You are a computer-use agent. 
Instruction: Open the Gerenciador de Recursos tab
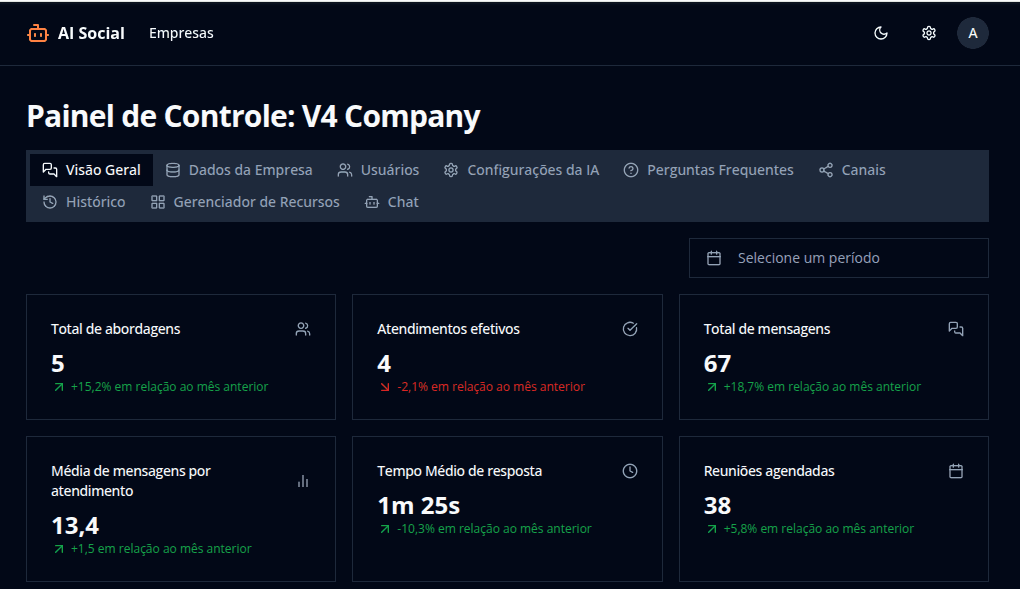tap(245, 202)
